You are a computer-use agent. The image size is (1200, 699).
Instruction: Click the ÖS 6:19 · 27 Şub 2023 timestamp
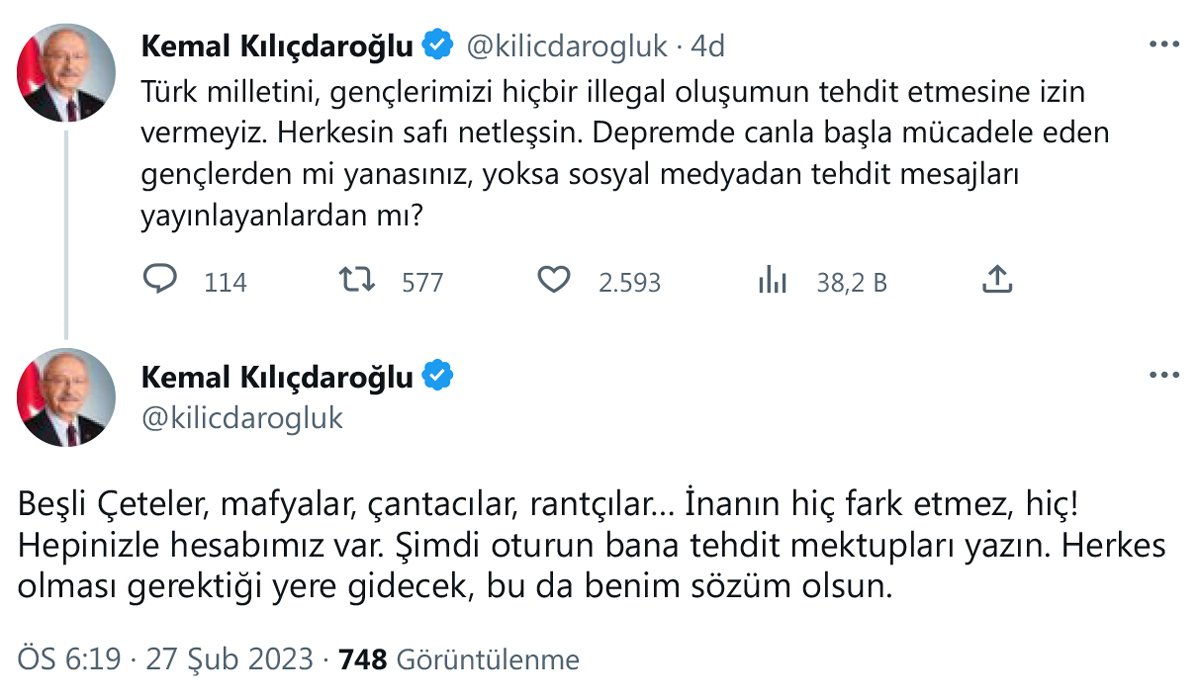(167, 660)
